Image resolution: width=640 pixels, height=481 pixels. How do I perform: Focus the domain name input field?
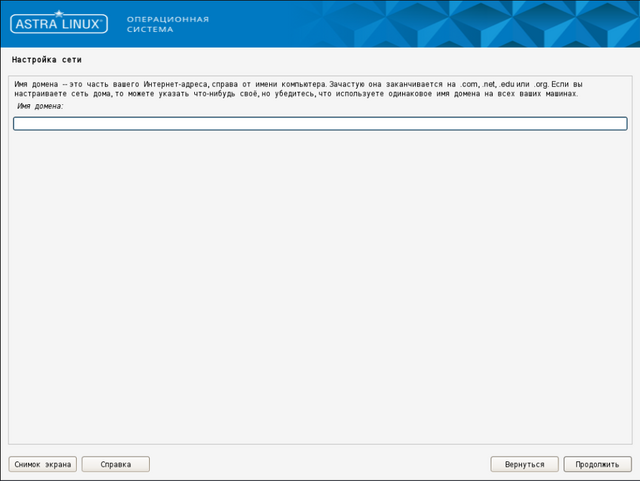tap(320, 124)
